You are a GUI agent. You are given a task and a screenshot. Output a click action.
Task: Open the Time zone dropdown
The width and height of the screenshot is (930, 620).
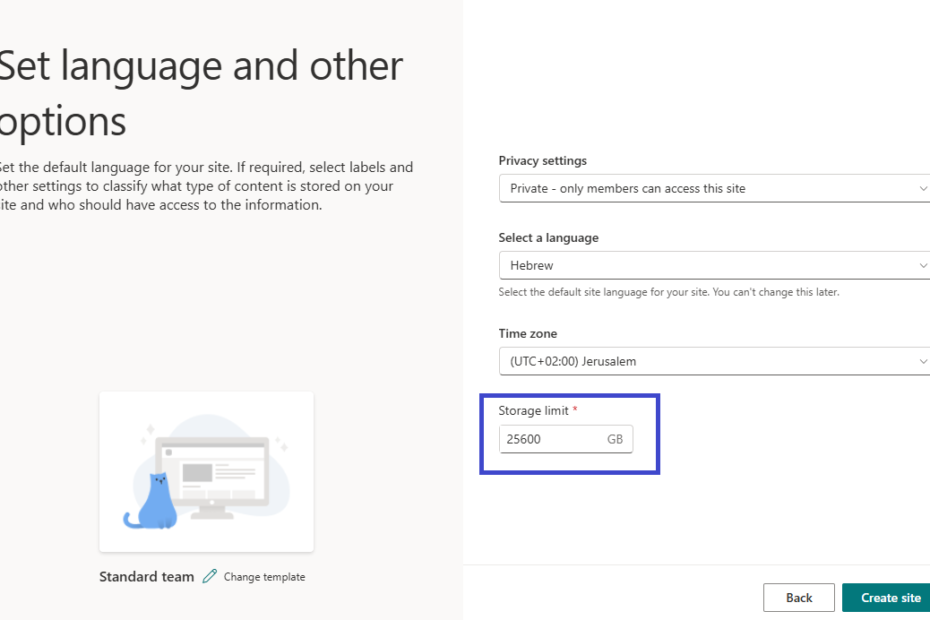(x=714, y=361)
